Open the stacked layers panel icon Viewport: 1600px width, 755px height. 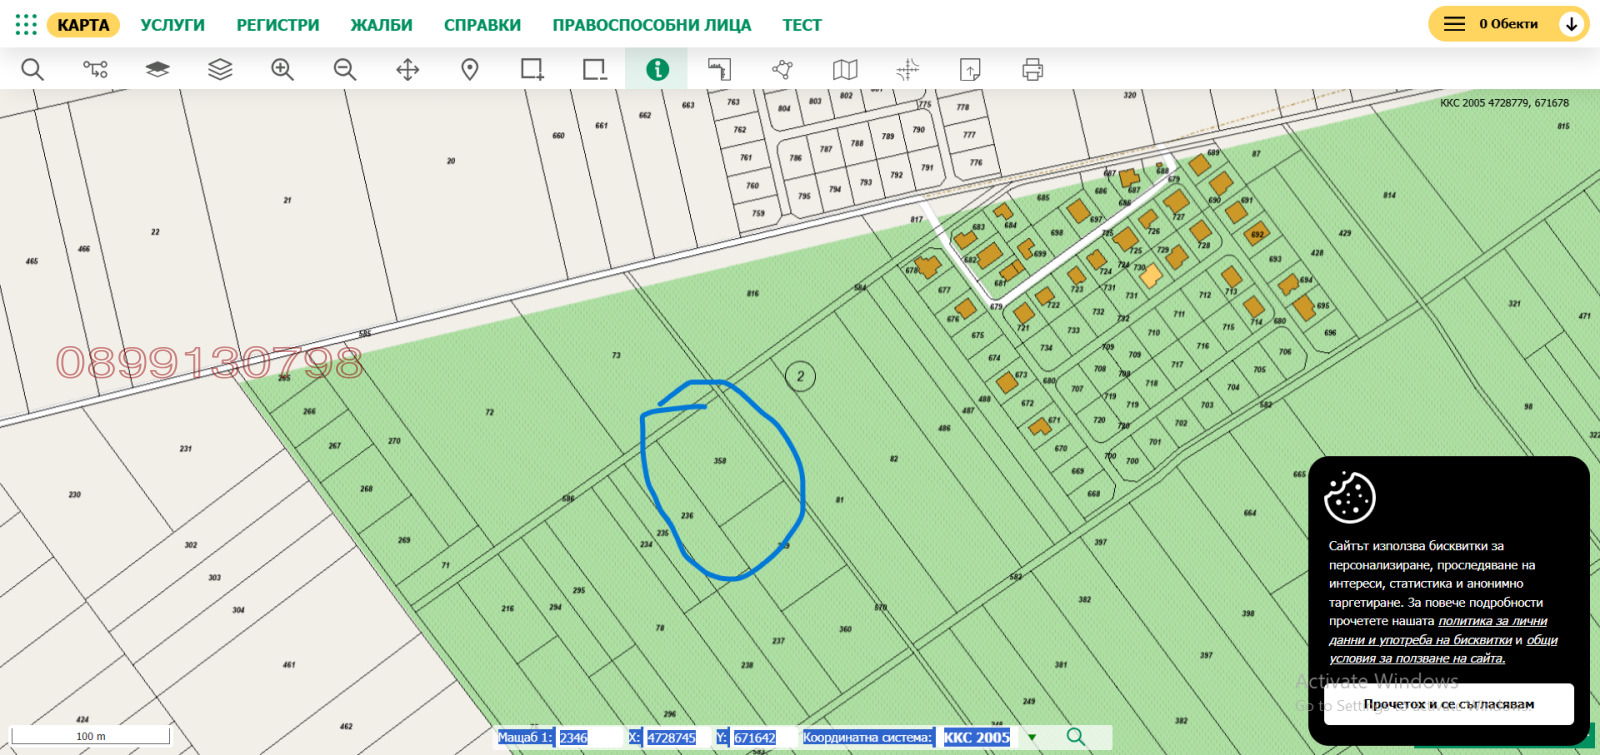click(x=220, y=69)
